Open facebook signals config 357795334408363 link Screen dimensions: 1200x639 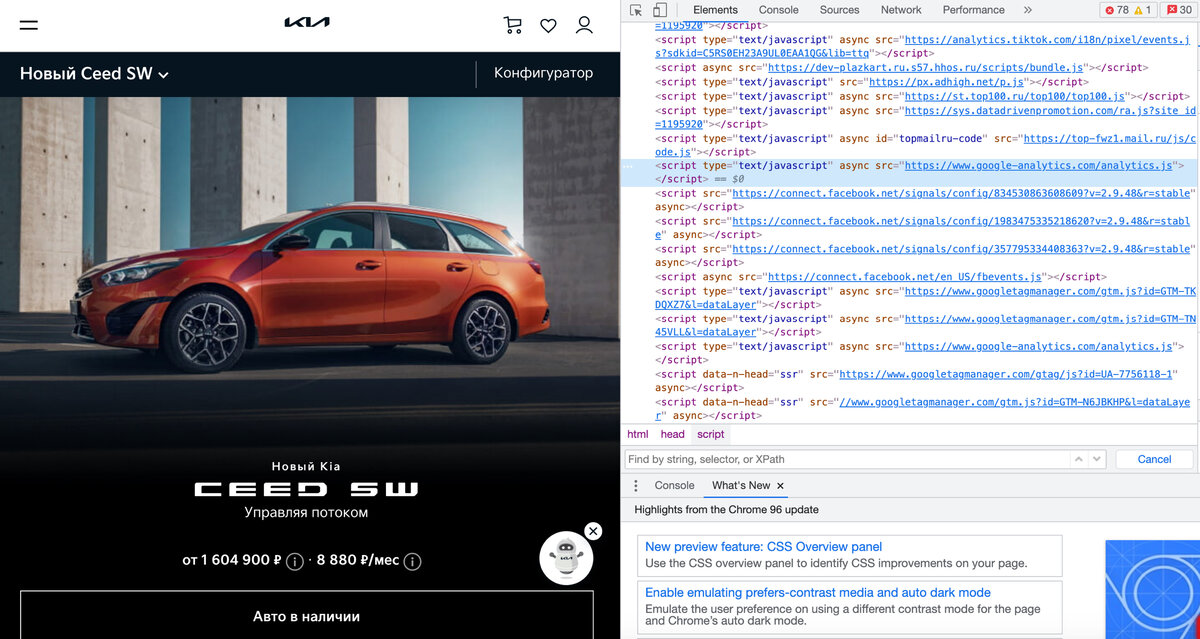962,249
